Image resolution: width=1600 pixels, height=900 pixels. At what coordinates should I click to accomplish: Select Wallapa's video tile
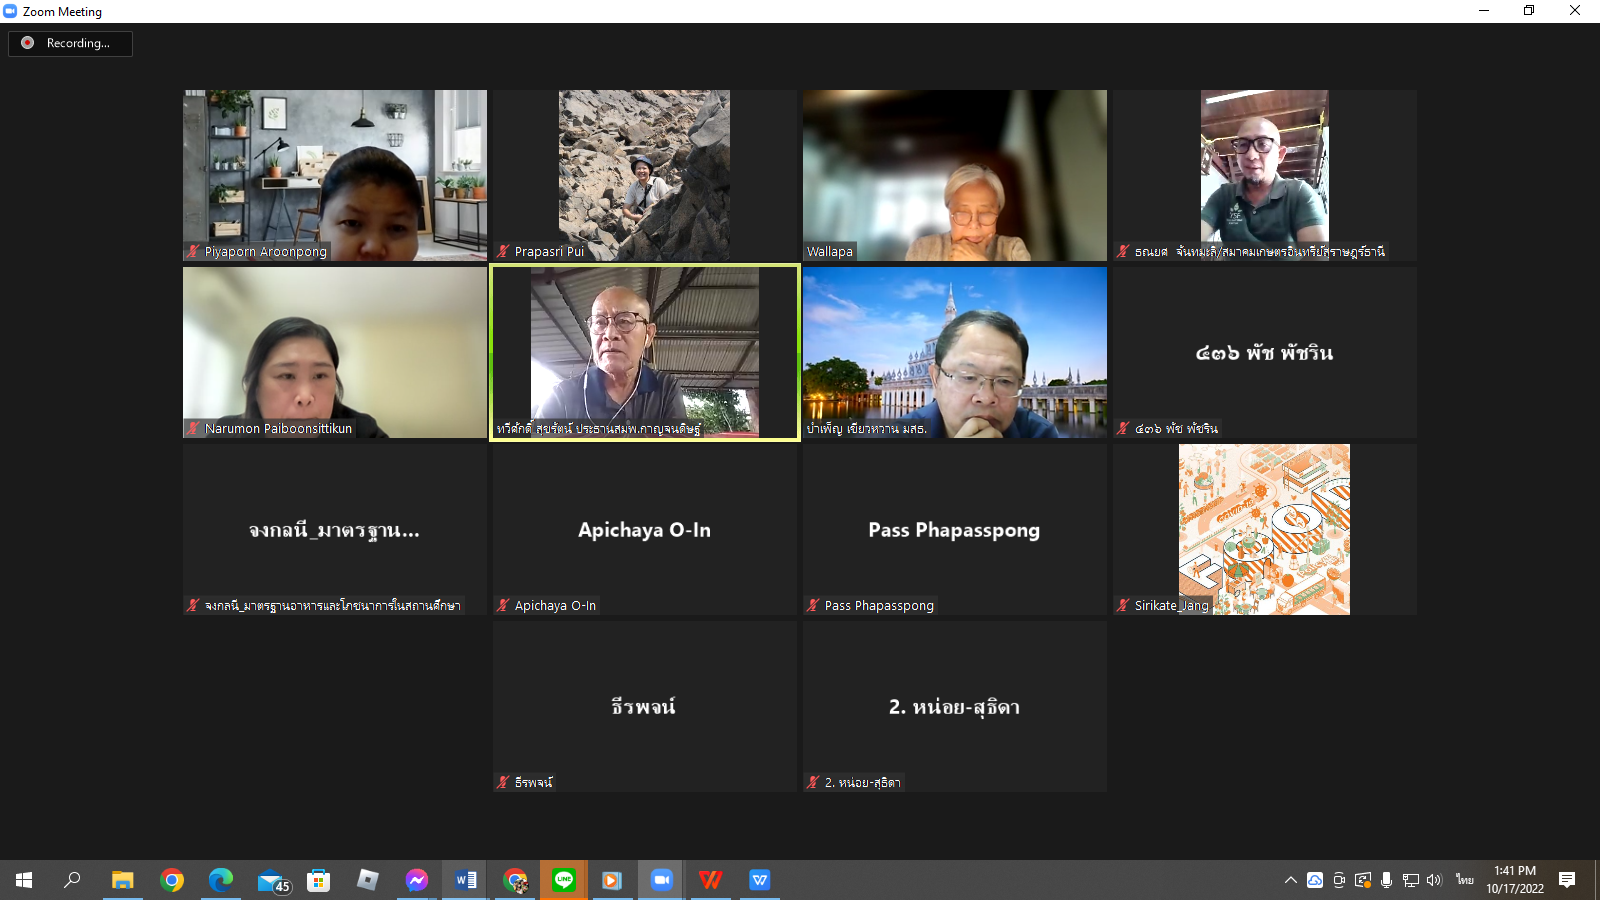tap(955, 175)
